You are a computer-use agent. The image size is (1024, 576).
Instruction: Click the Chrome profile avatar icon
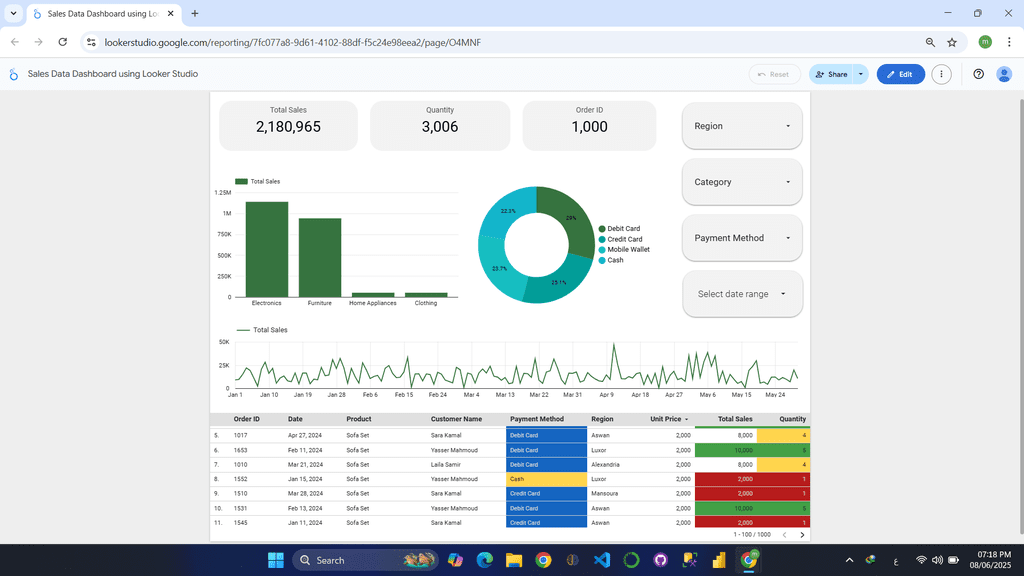pyautogui.click(x=985, y=42)
